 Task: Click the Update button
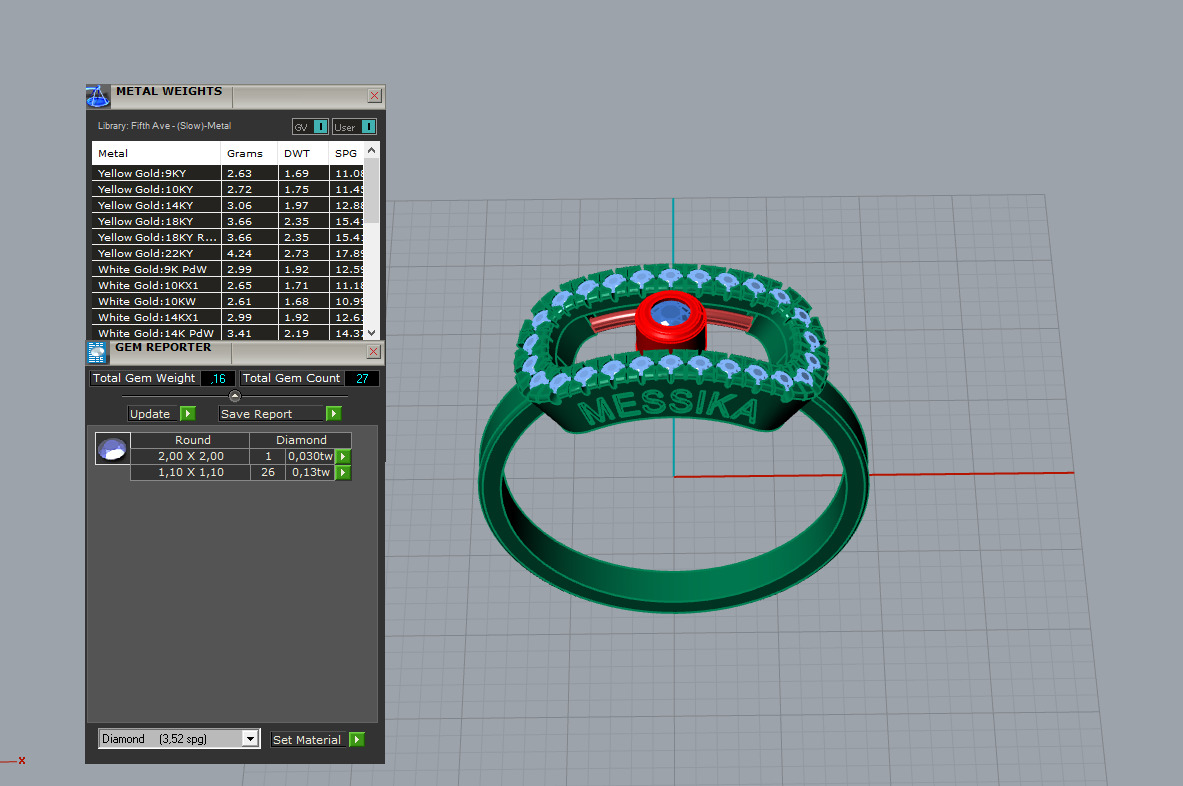[154, 413]
